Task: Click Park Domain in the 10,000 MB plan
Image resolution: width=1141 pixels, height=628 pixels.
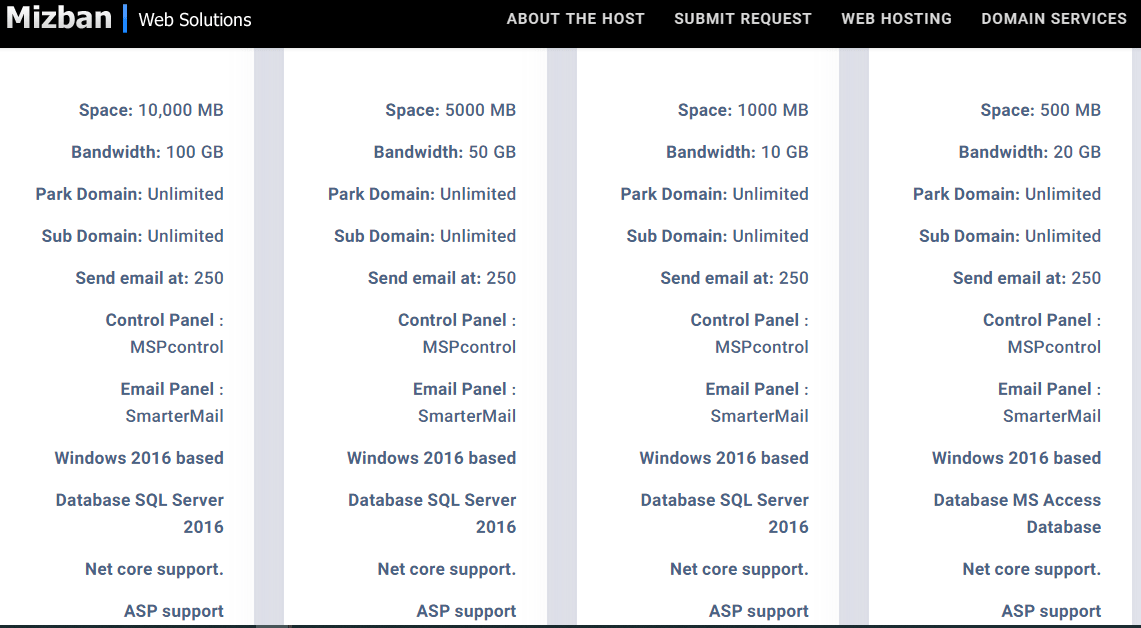Action: [x=130, y=194]
